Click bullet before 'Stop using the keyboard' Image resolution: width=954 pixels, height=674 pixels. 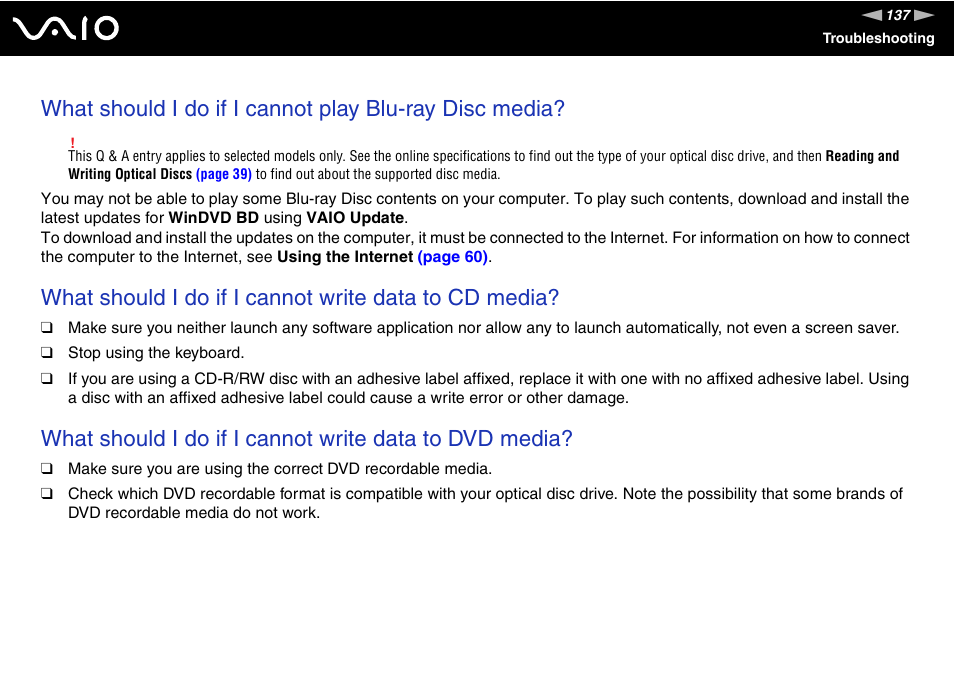click(47, 353)
